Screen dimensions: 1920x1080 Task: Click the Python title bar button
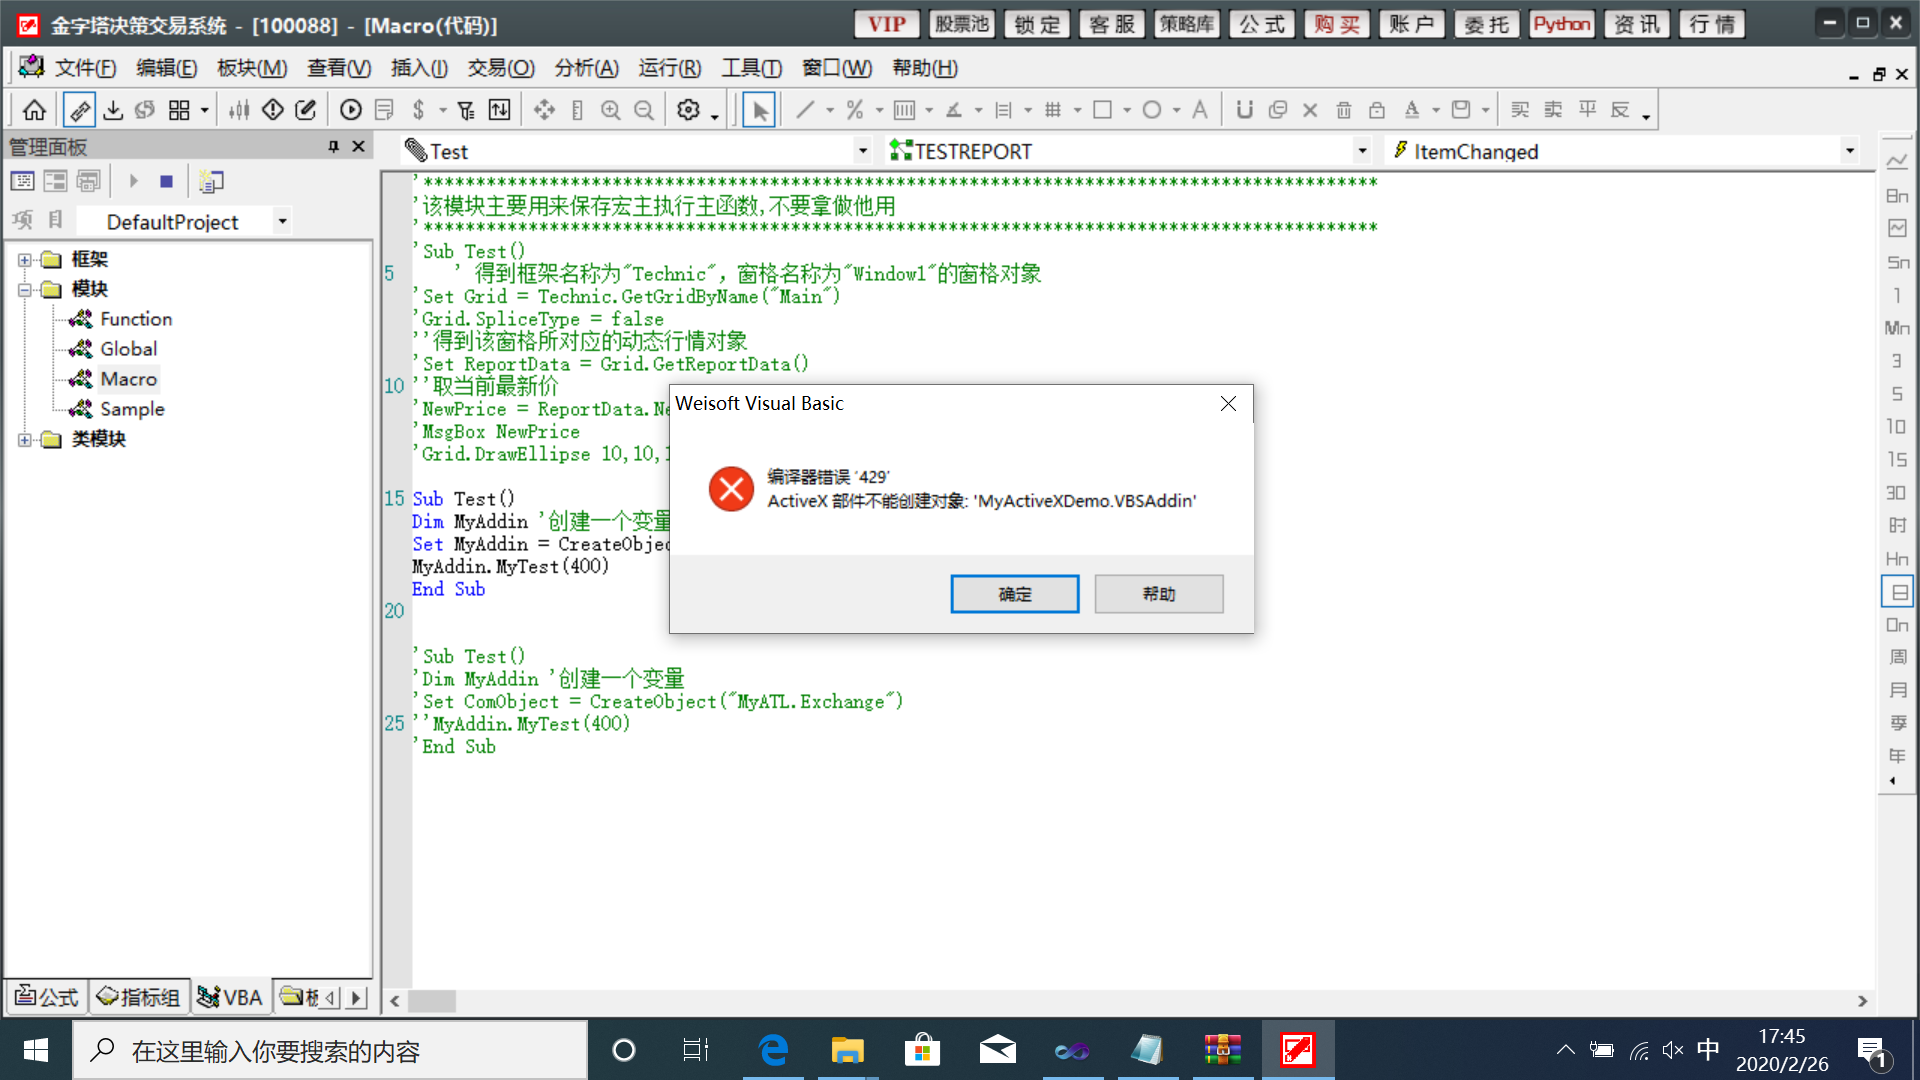(1561, 24)
